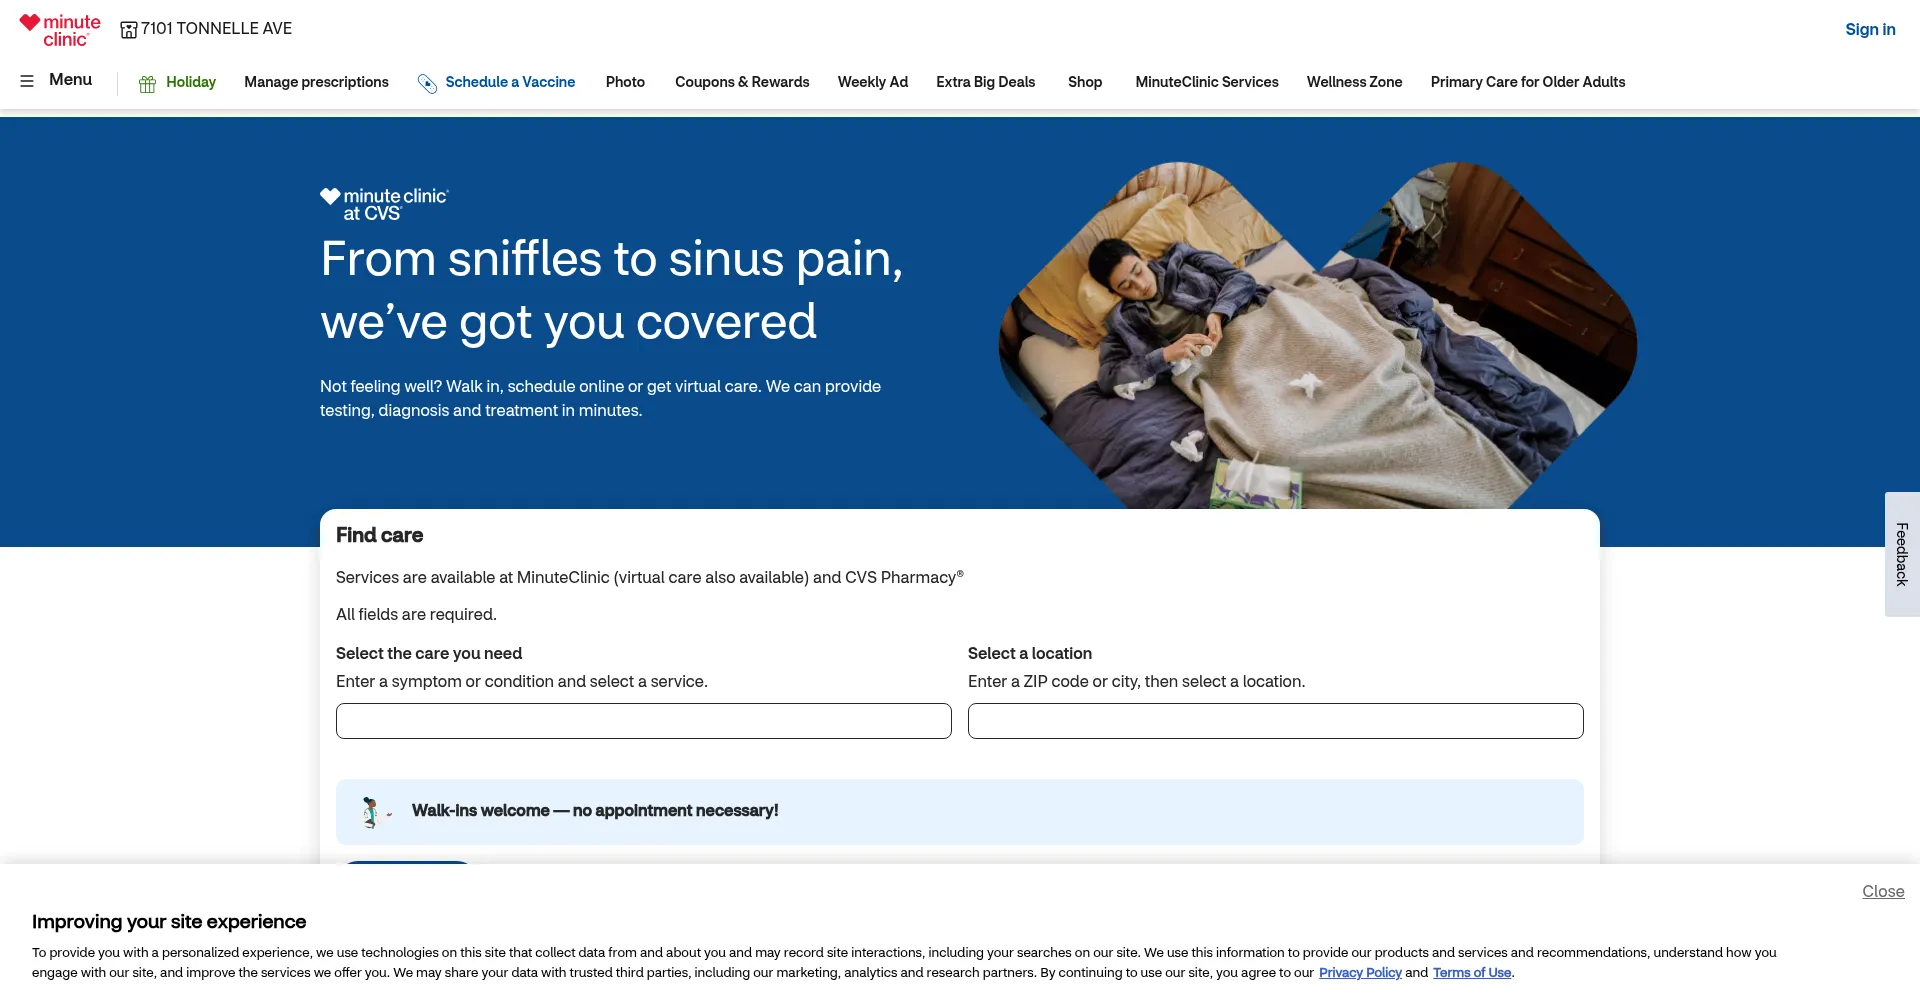Open the Privacy Policy link
This screenshot has width=1920, height=993.
click(x=1360, y=973)
